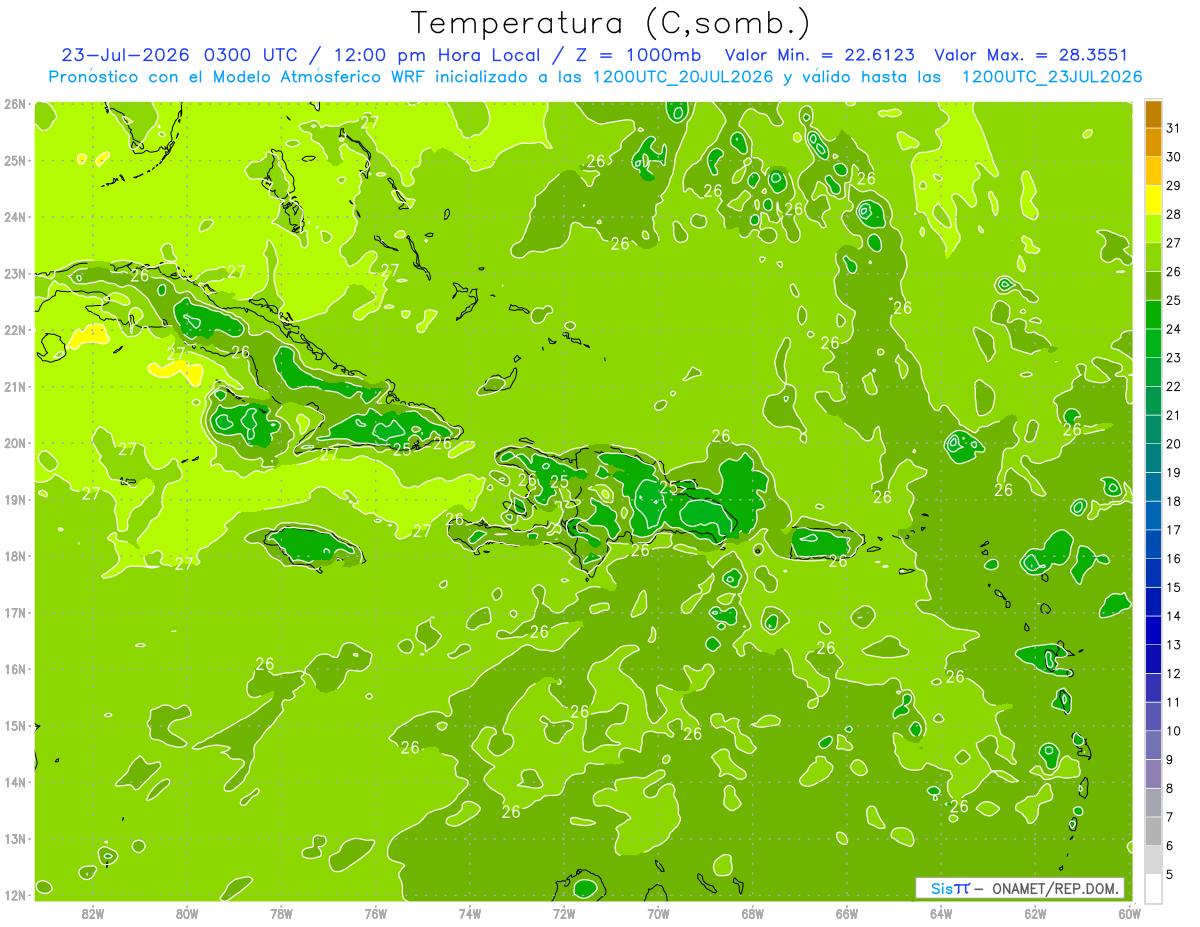1200x927 pixels.
Task: Click the 16N latitude axis label
Action: point(14,669)
